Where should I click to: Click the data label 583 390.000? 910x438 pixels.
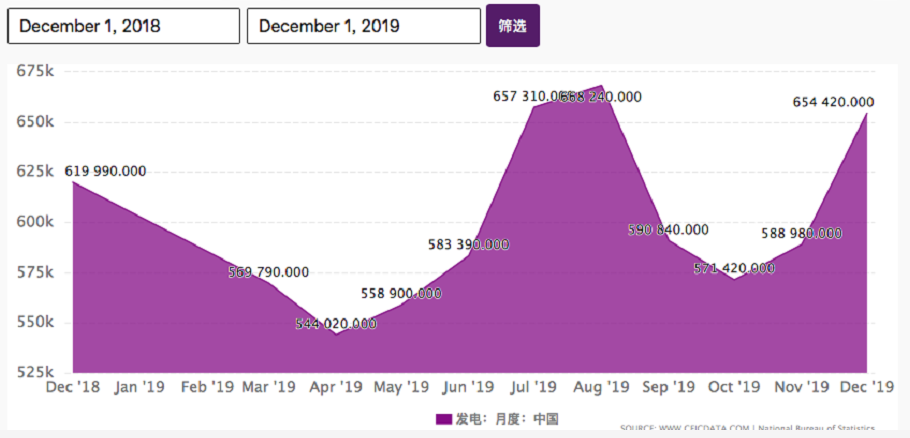[468, 244]
